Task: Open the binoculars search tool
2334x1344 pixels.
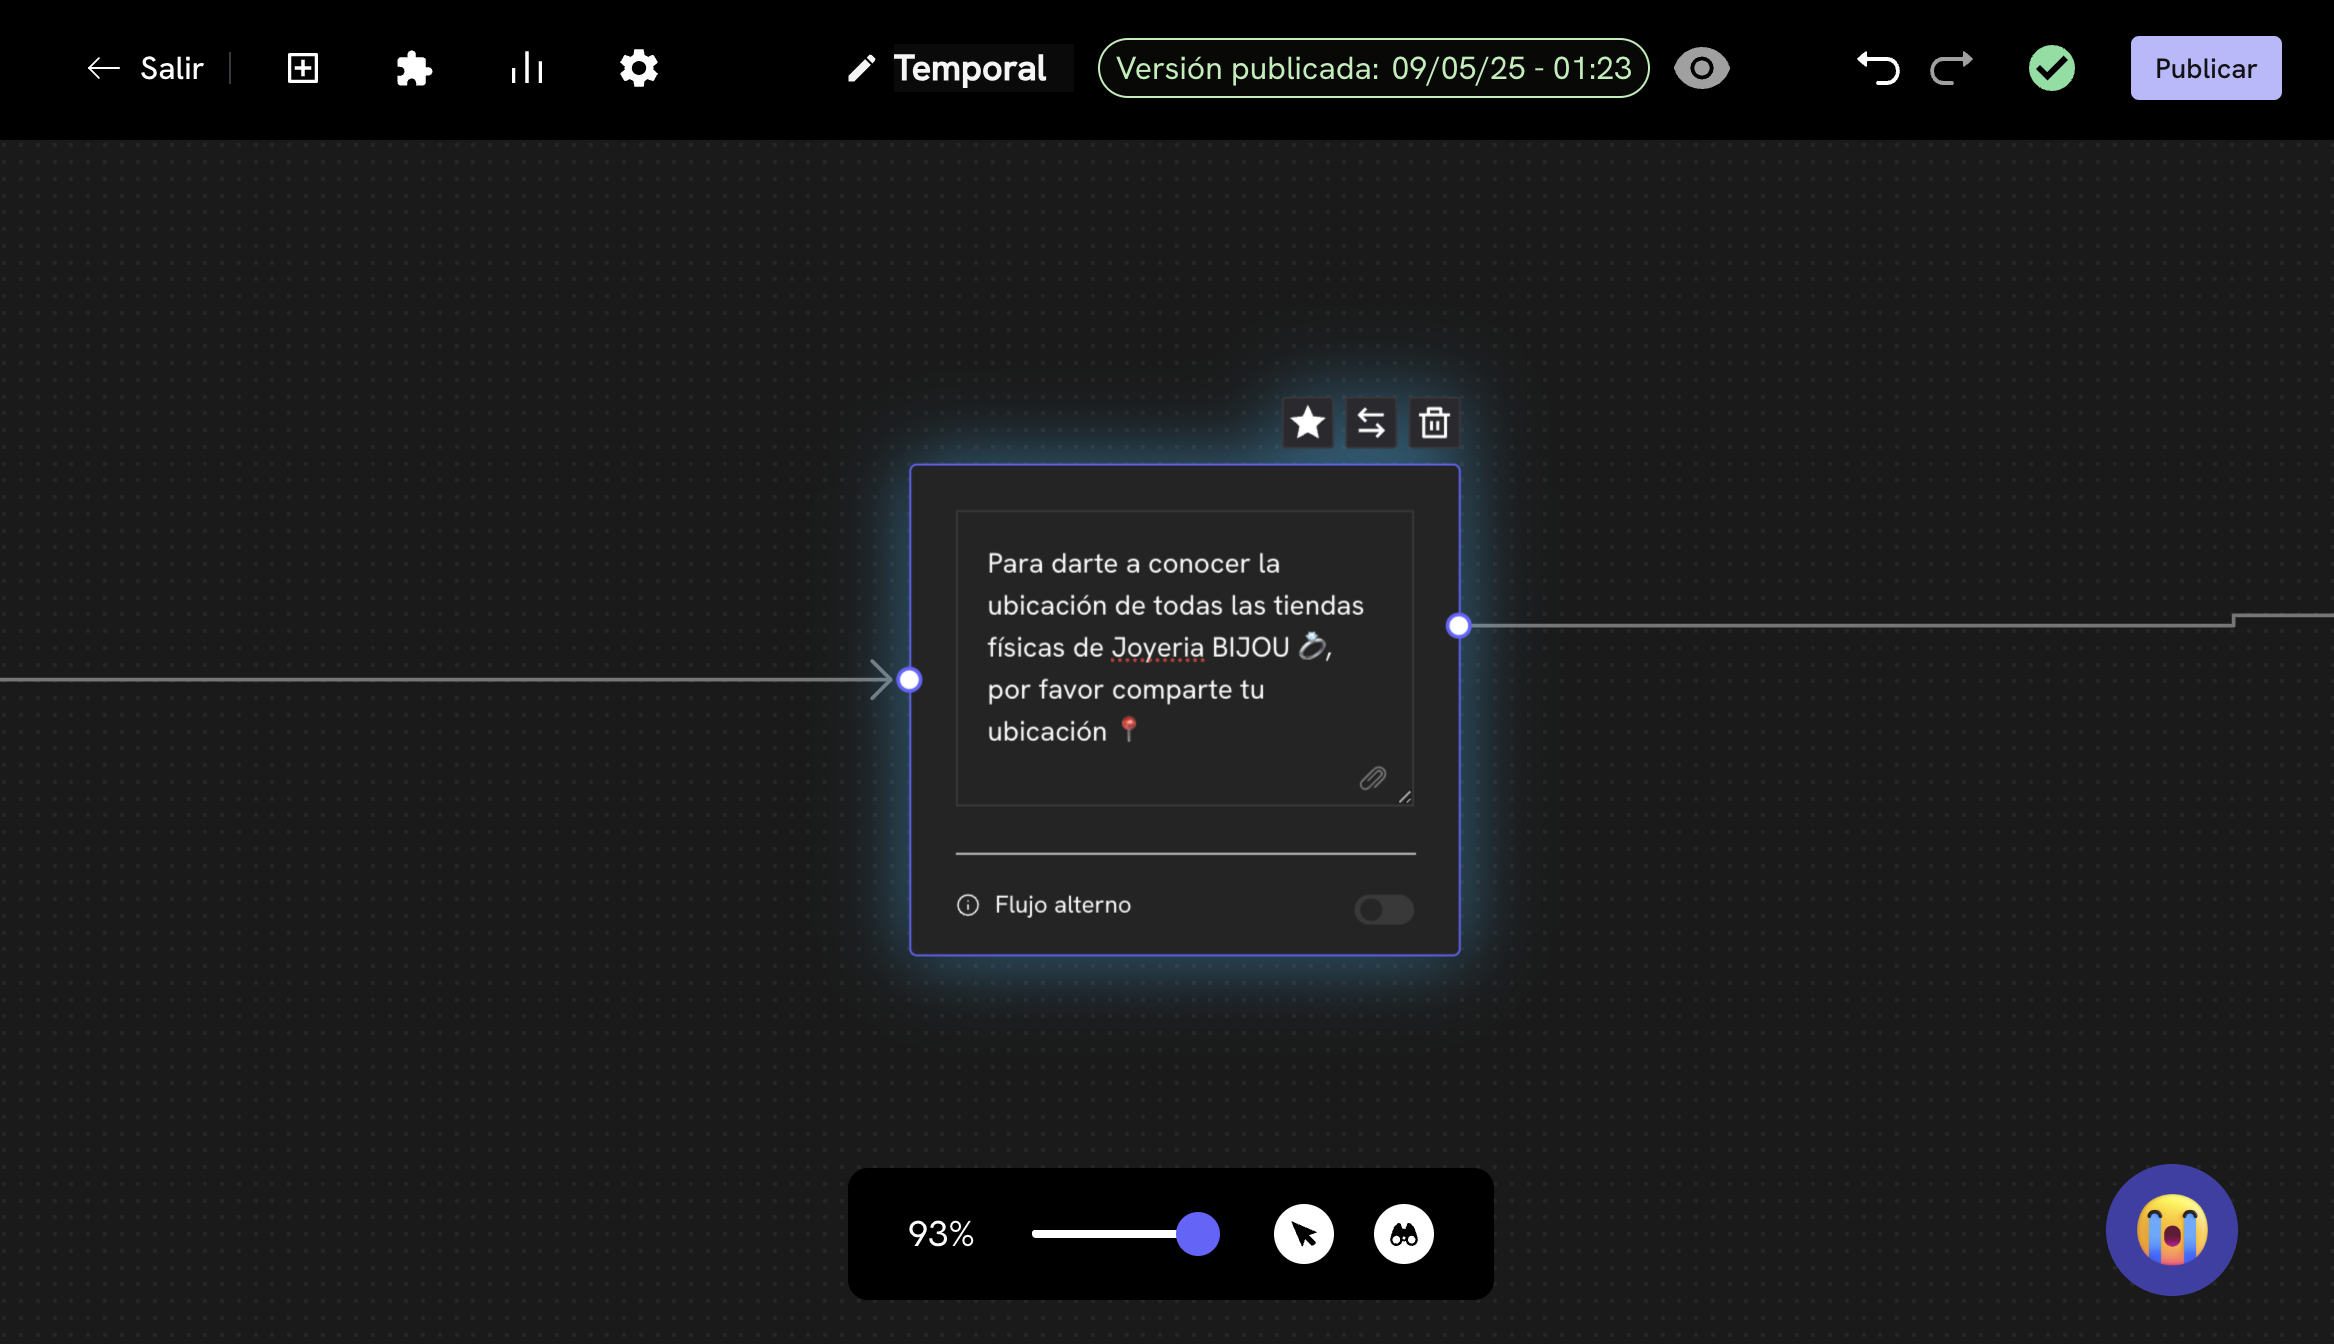Action: [1403, 1234]
